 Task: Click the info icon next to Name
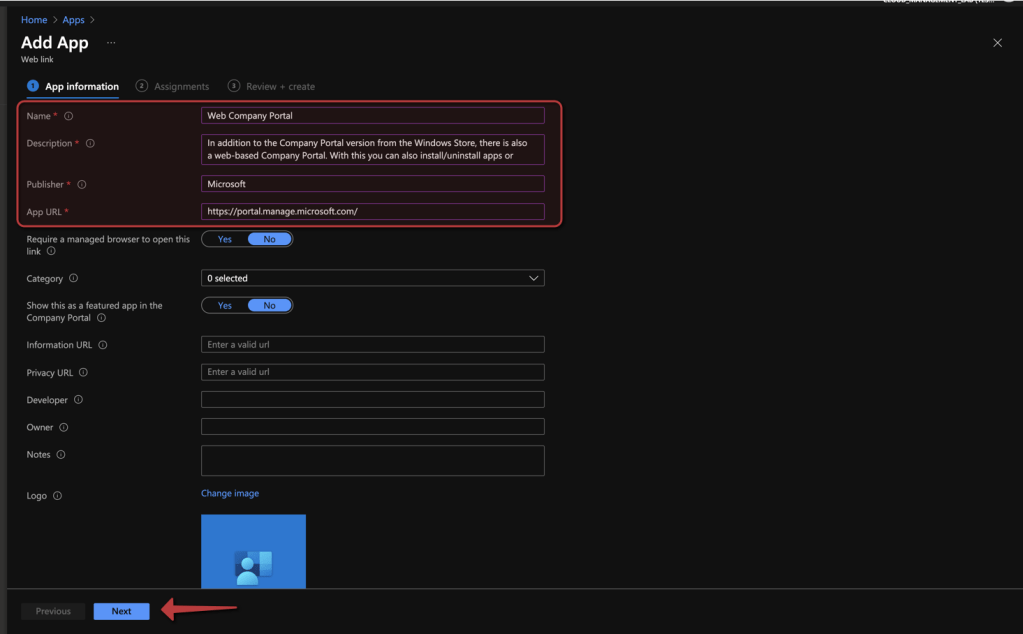[69, 116]
